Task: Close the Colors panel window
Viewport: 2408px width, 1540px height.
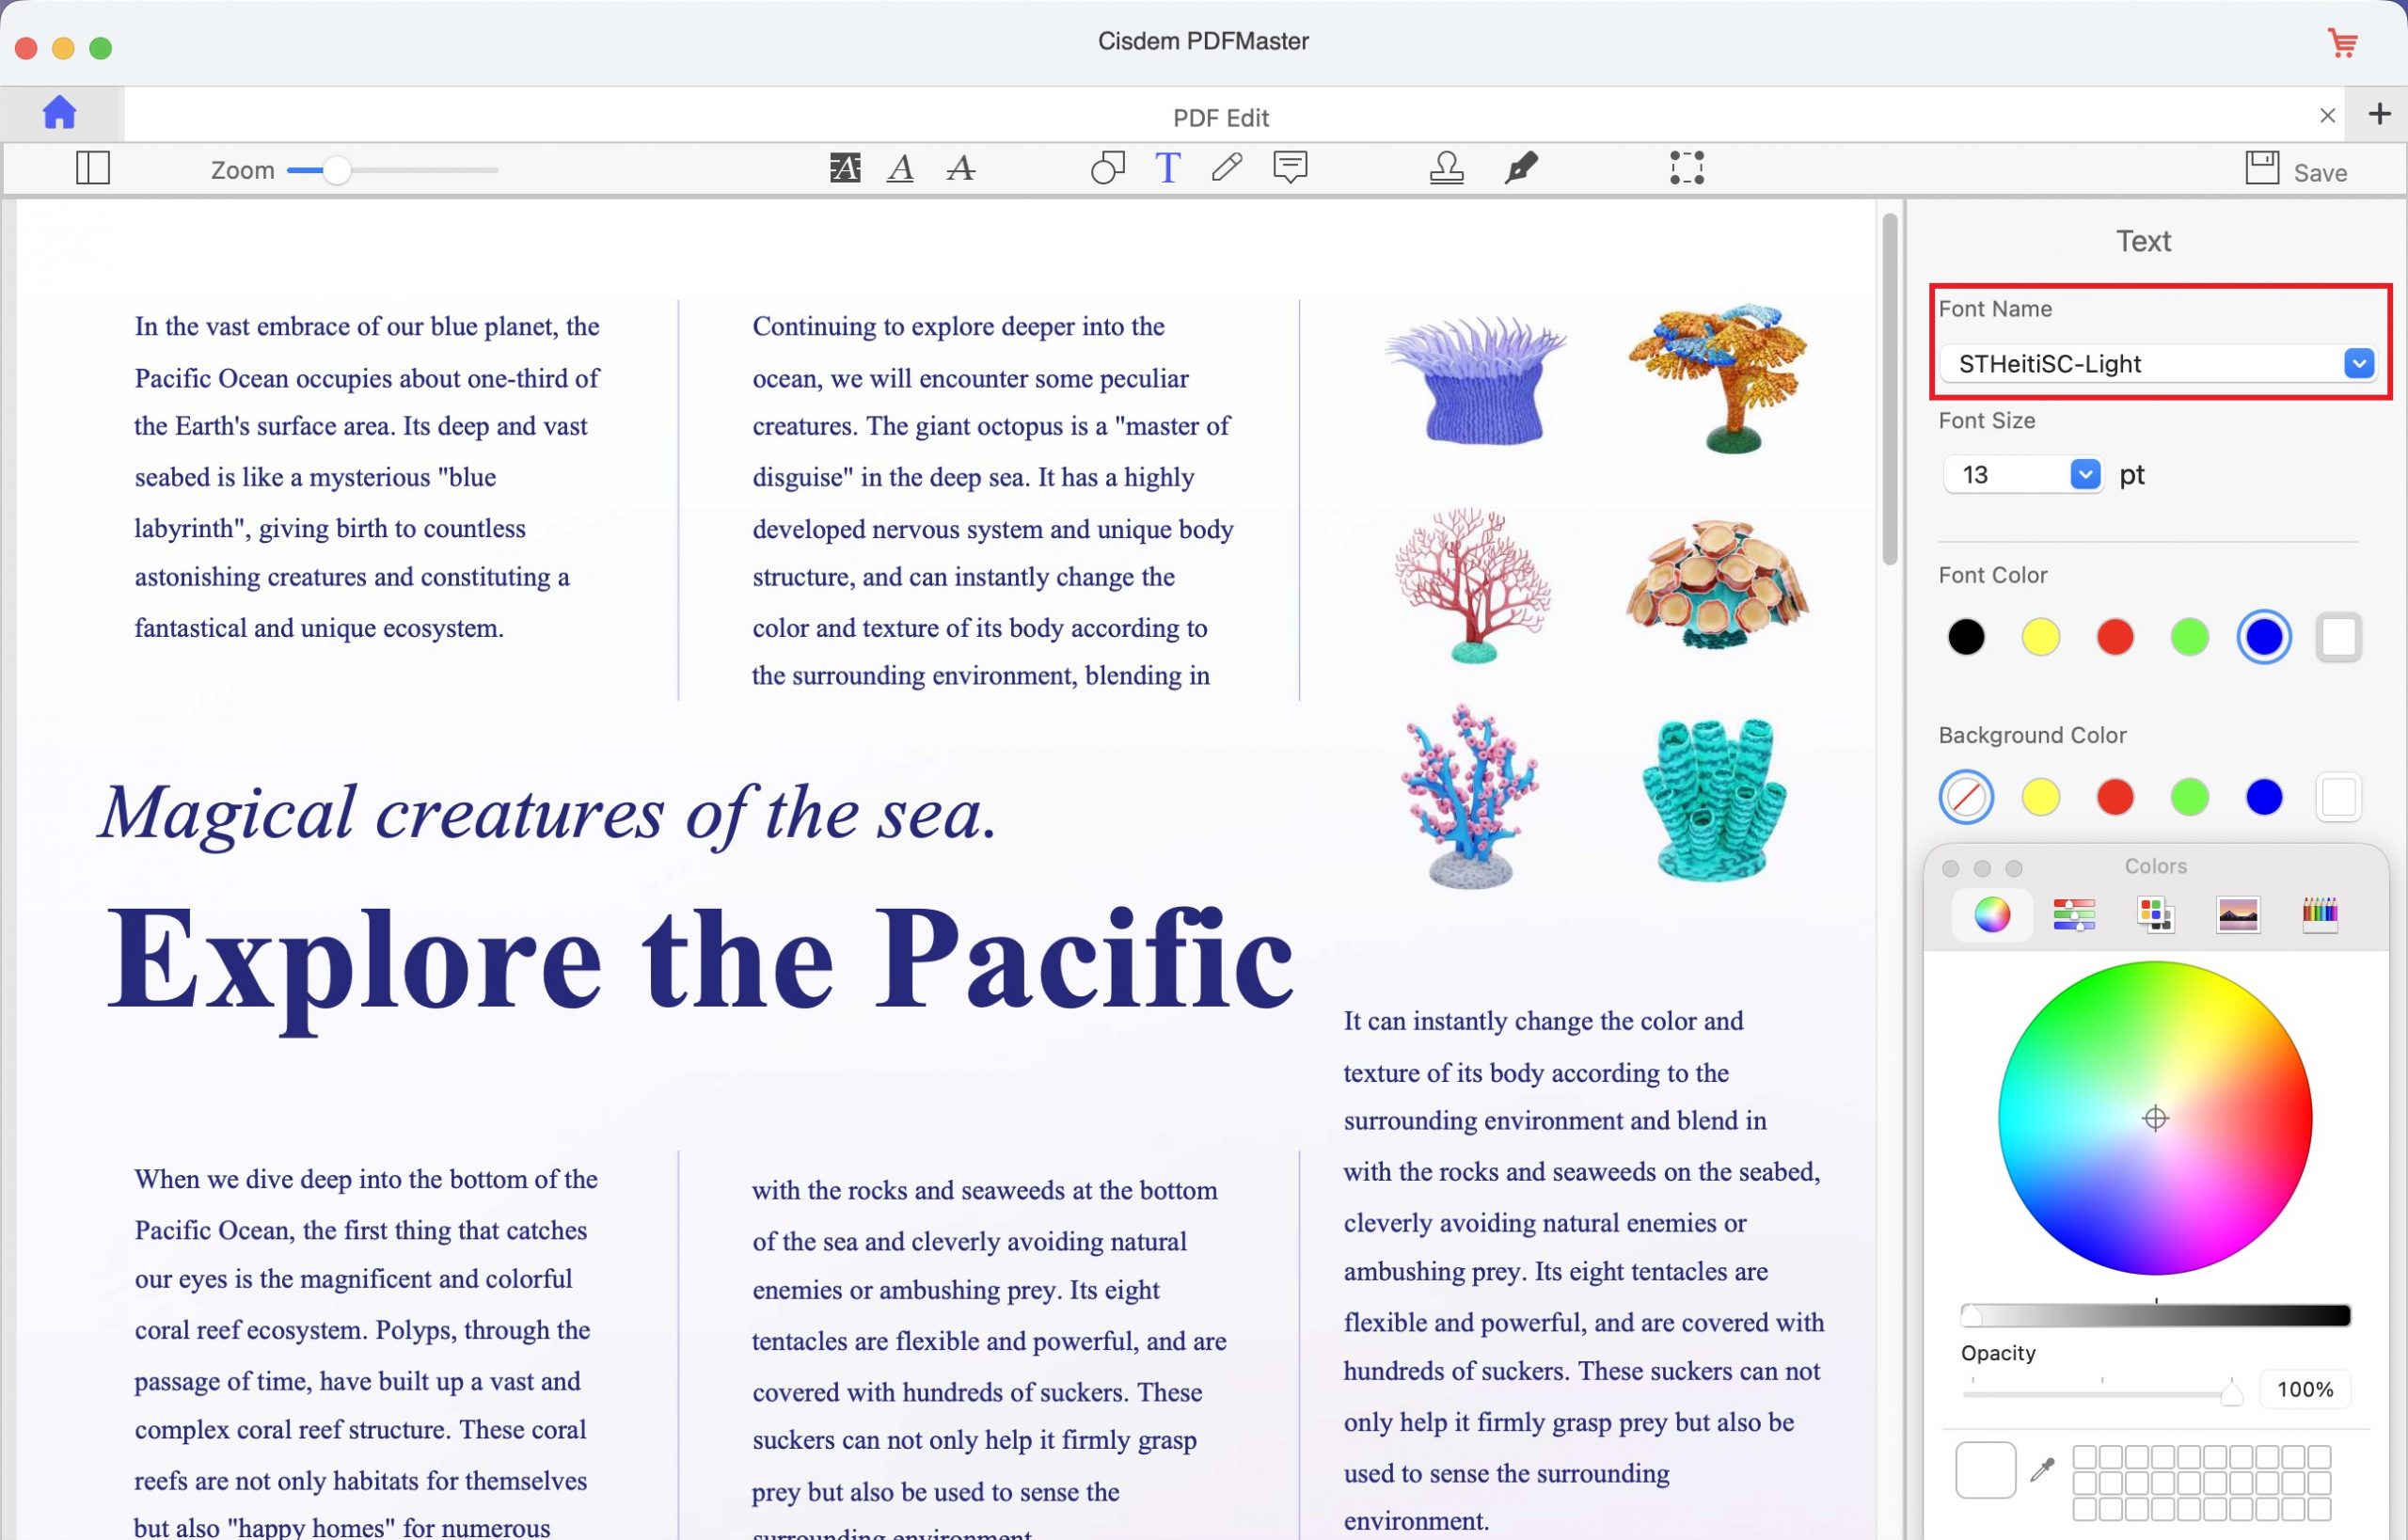Action: tap(1950, 868)
